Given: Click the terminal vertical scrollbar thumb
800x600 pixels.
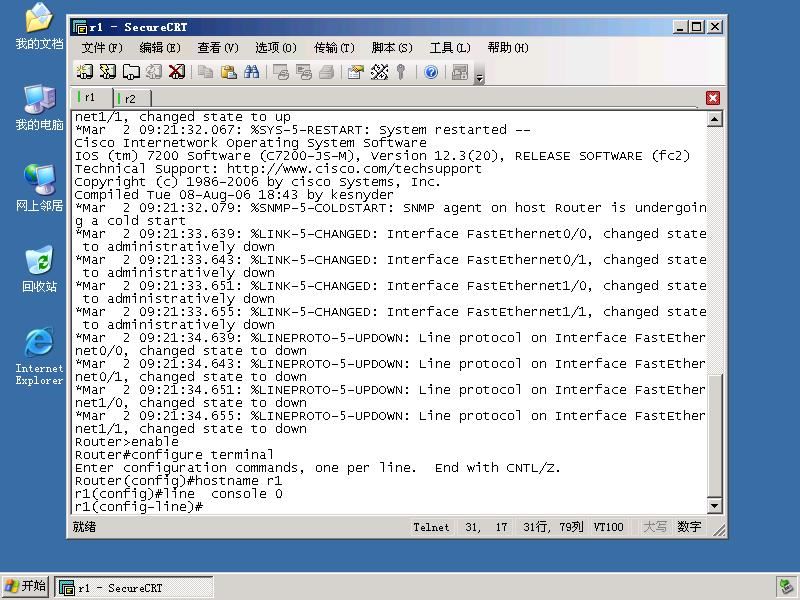Looking at the screenshot, I should click(x=714, y=436).
